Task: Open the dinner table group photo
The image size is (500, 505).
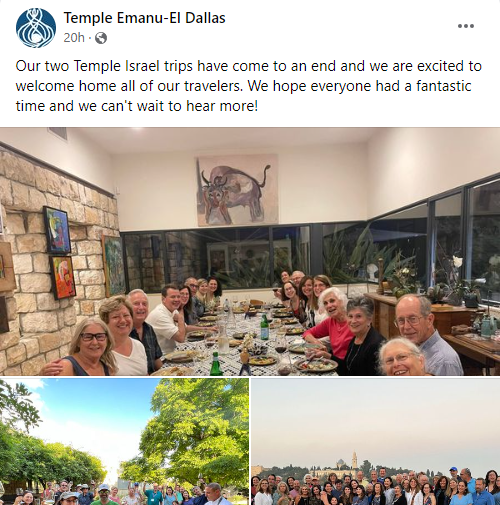Action: tap(250, 252)
